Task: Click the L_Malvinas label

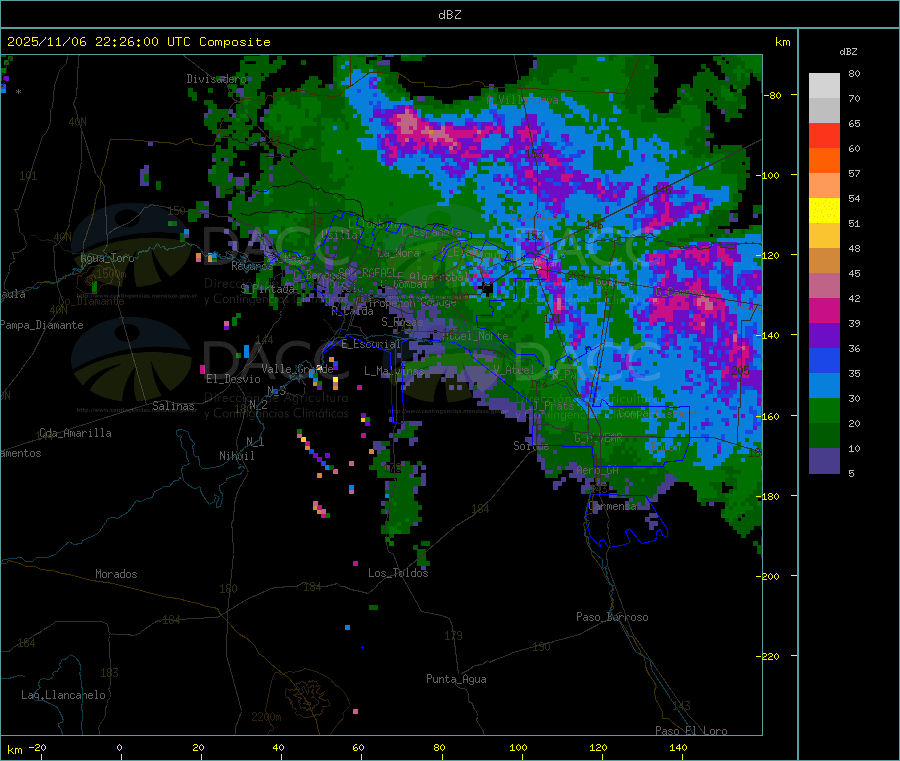Action: [394, 371]
